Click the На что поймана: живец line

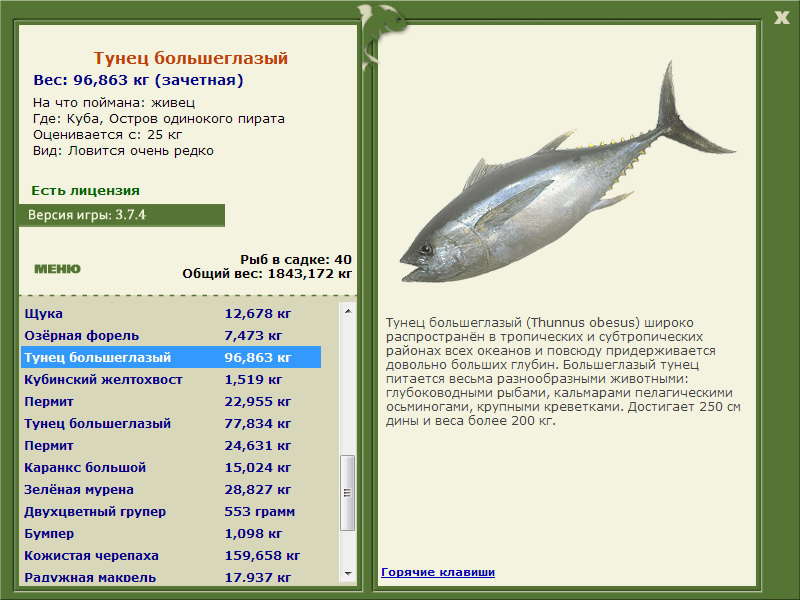[114, 103]
